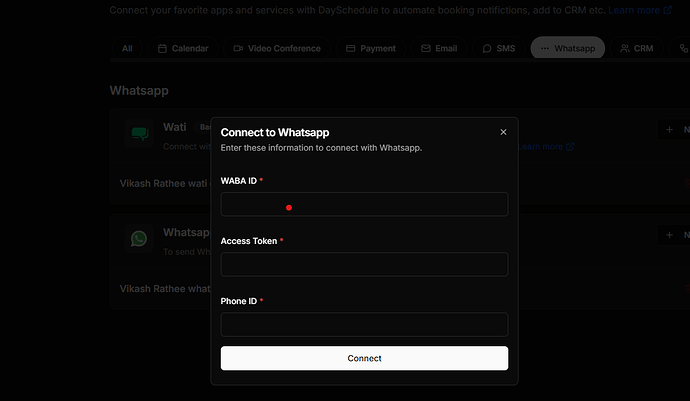Open the Payment tab

click(371, 48)
